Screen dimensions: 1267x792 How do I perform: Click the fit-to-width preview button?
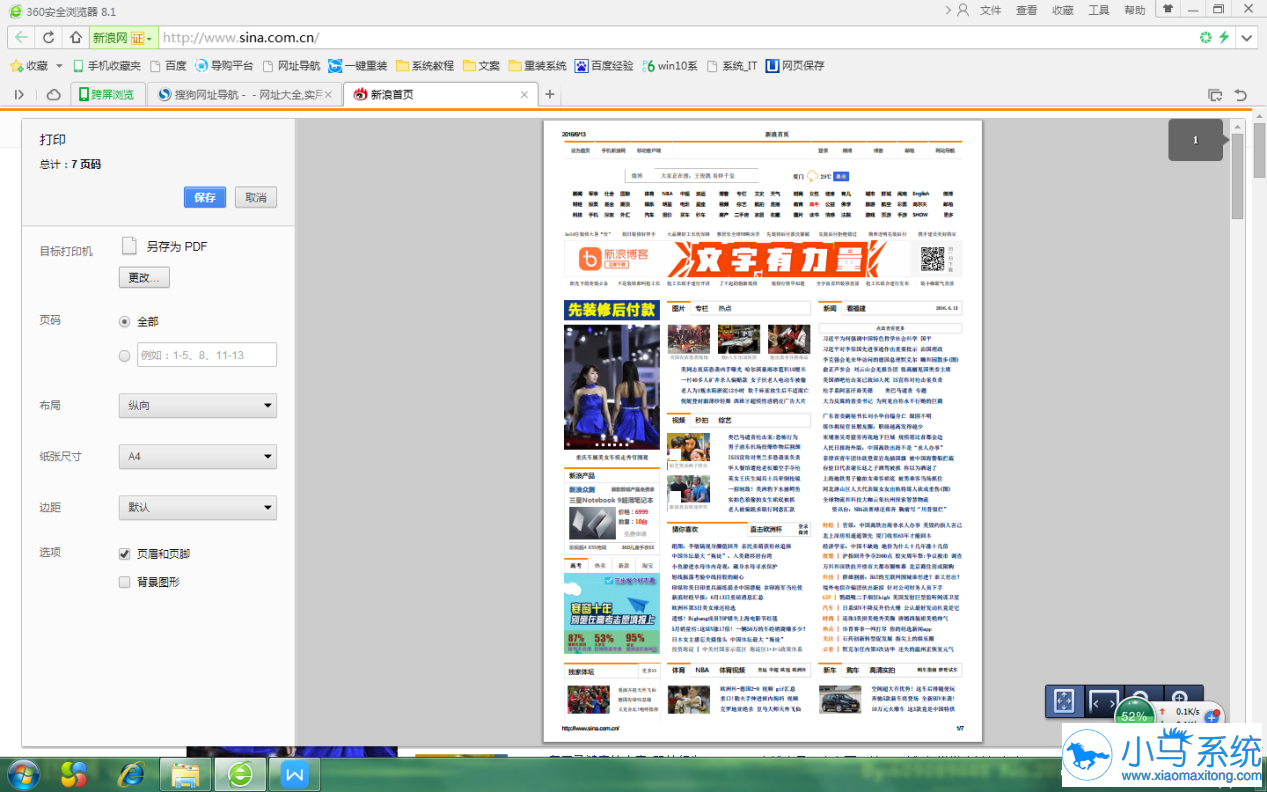tap(1104, 702)
